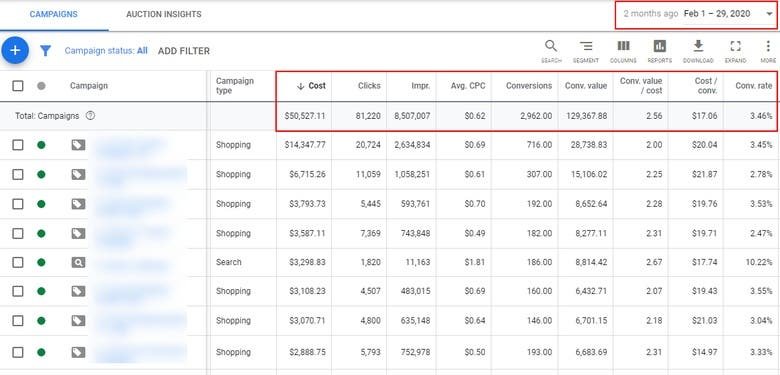Check the box for the Search campaign row
The image size is (780, 375).
click(18, 262)
